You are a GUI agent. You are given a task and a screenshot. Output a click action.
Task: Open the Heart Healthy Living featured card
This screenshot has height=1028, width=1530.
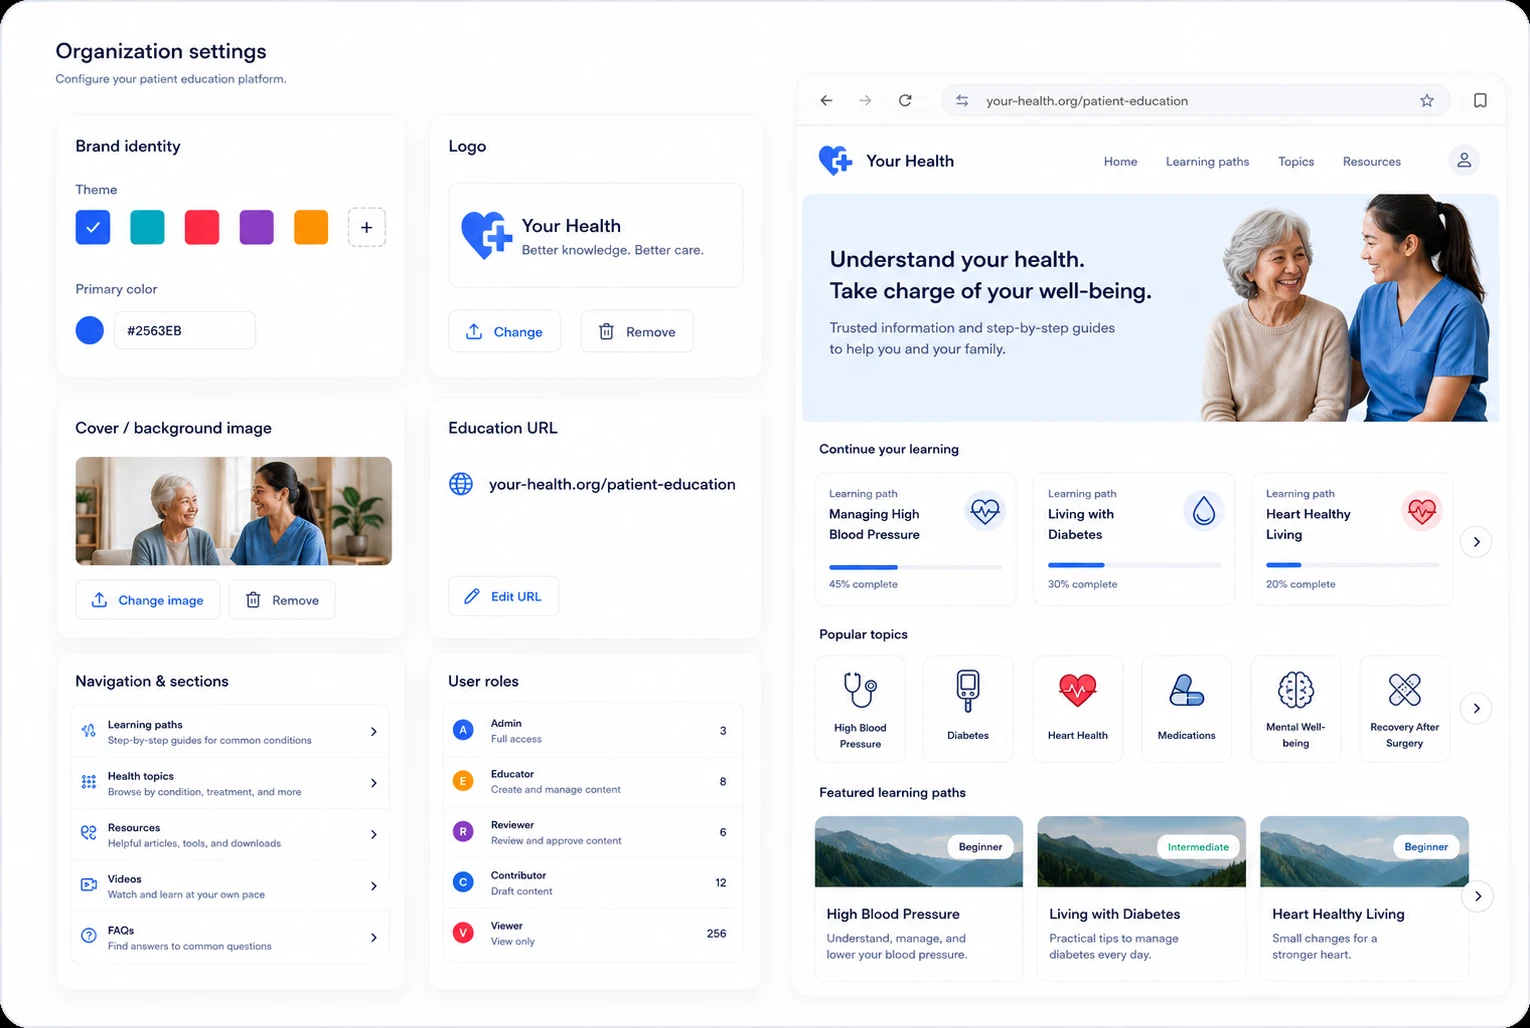tap(1364, 897)
